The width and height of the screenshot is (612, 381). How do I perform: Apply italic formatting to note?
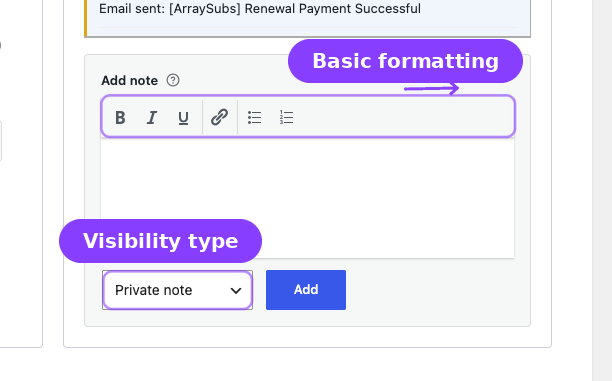(x=152, y=117)
